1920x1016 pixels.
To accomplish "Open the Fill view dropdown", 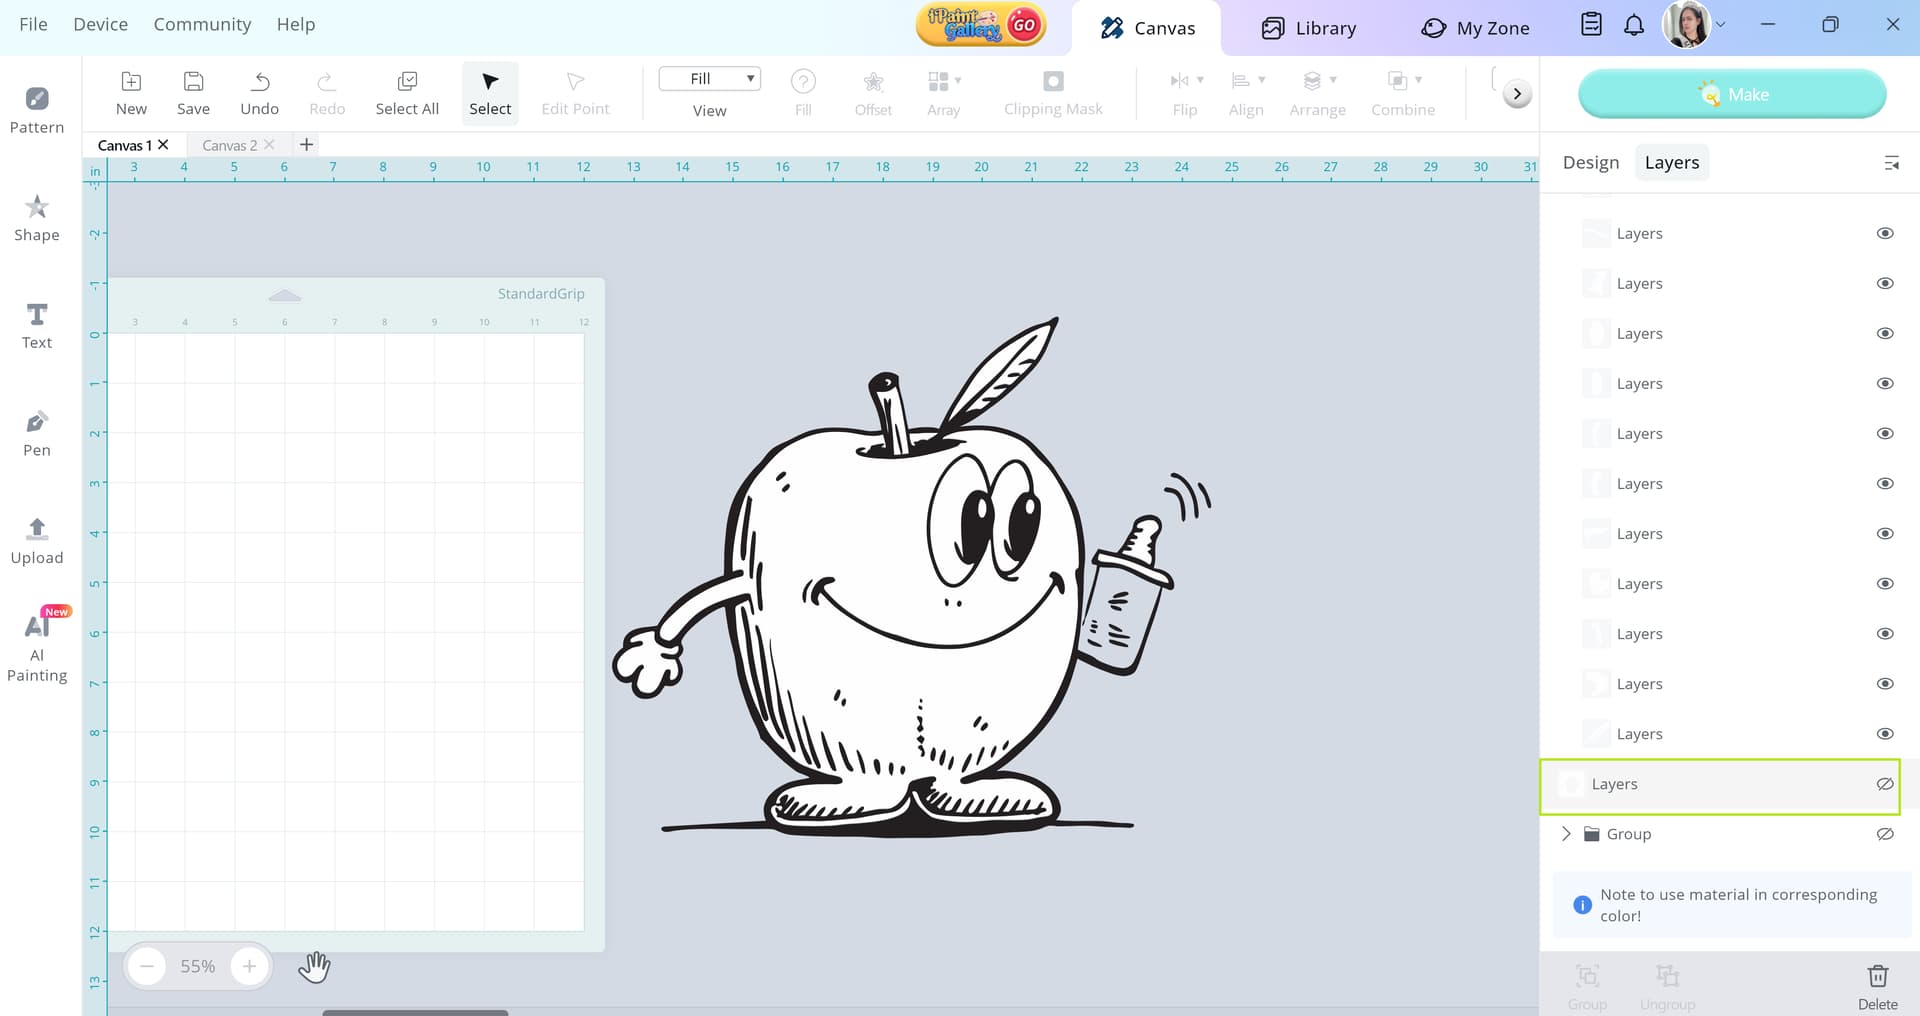I will click(710, 79).
